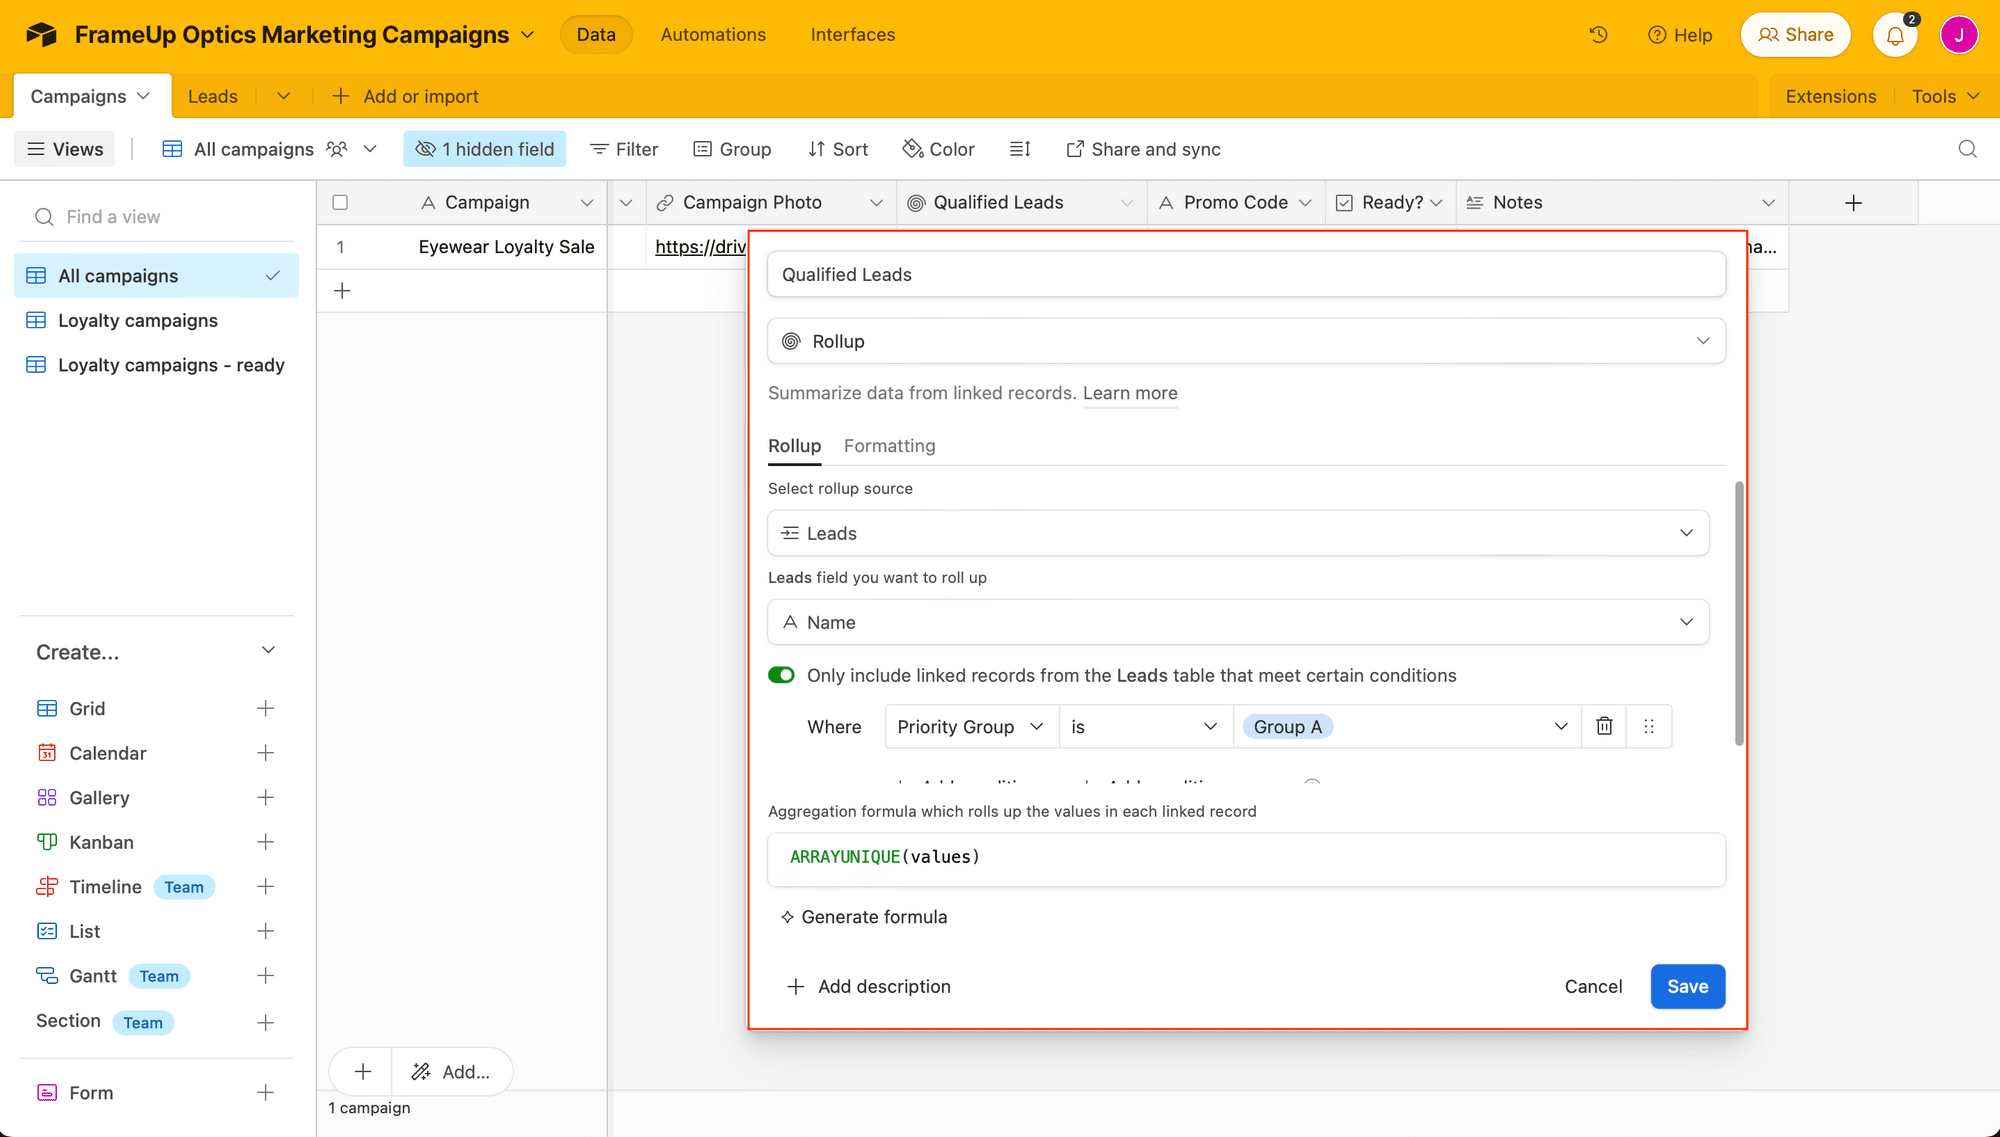Open the Automations section
2000x1137 pixels.
[x=712, y=33]
